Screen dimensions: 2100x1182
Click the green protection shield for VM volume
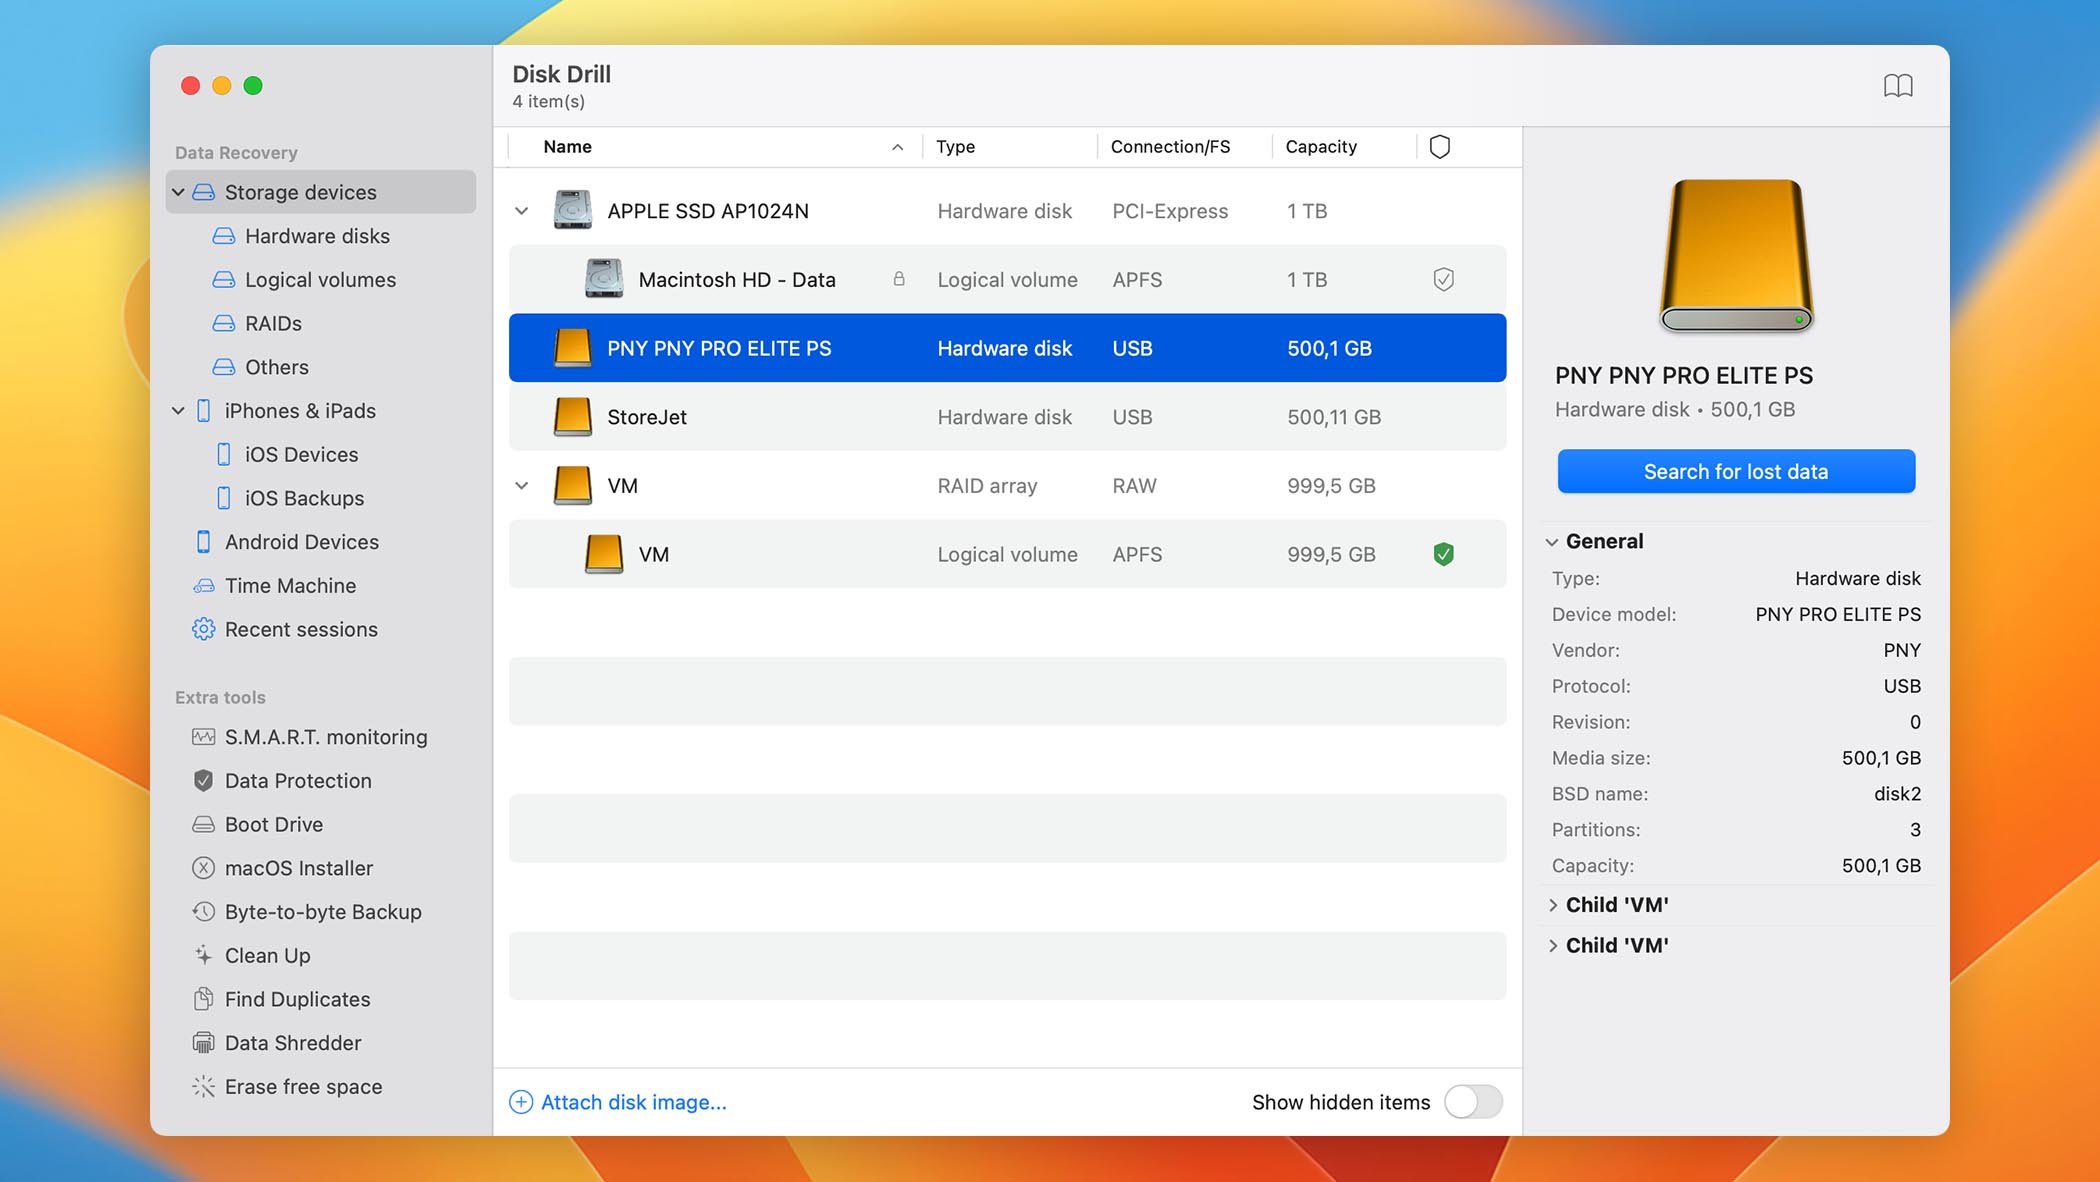1443,554
